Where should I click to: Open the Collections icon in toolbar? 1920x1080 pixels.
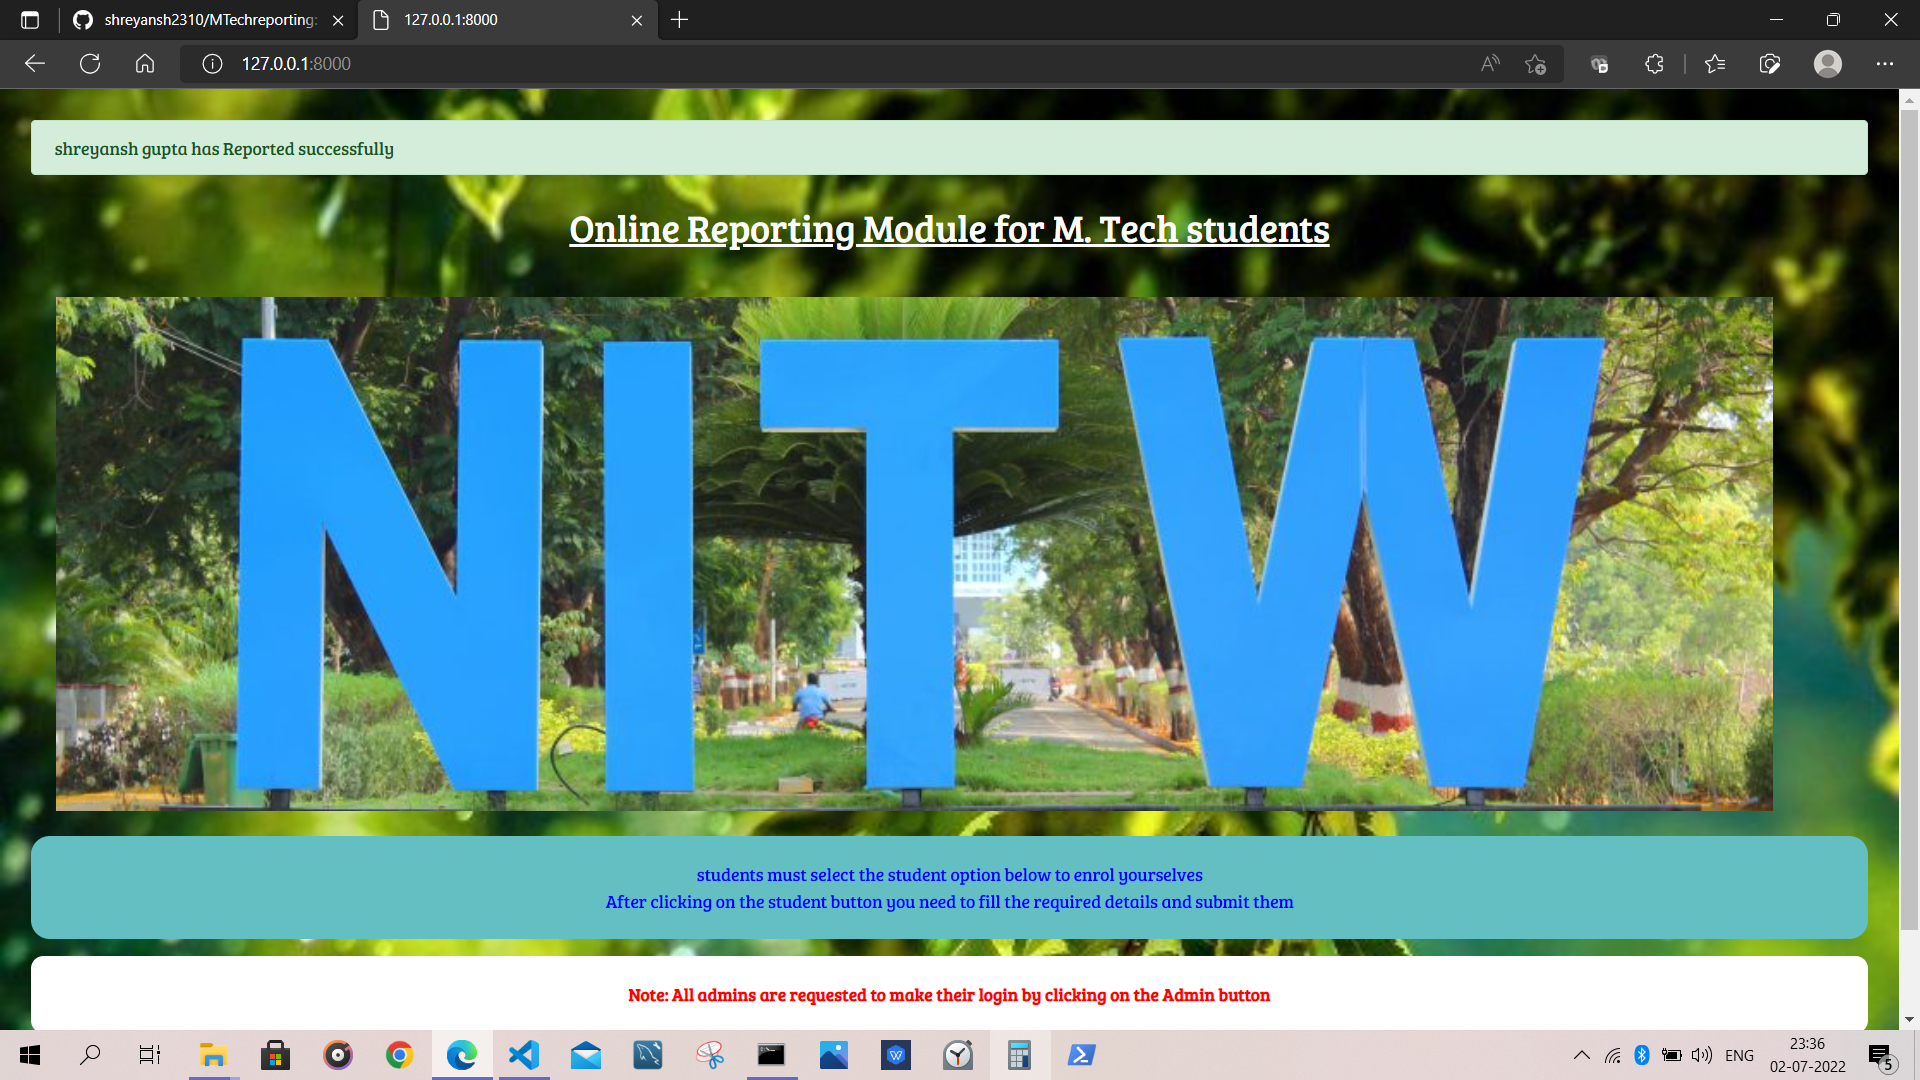tap(1770, 64)
